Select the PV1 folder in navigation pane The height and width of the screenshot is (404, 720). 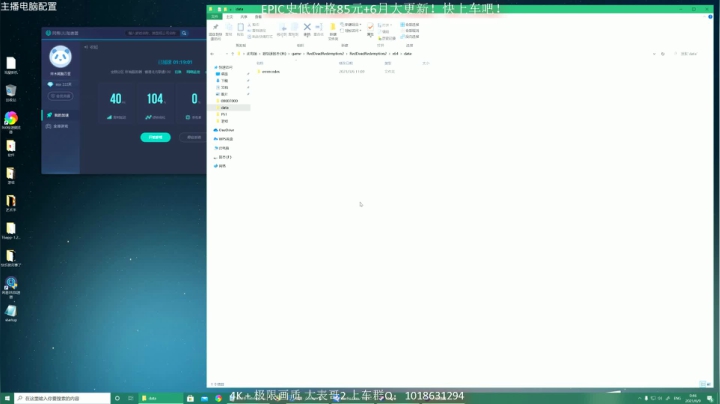tap(224, 114)
